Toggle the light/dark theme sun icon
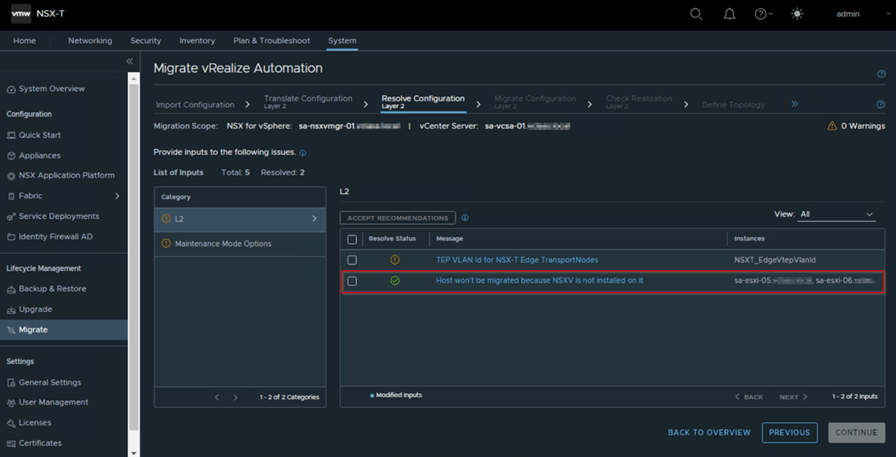 click(x=797, y=14)
